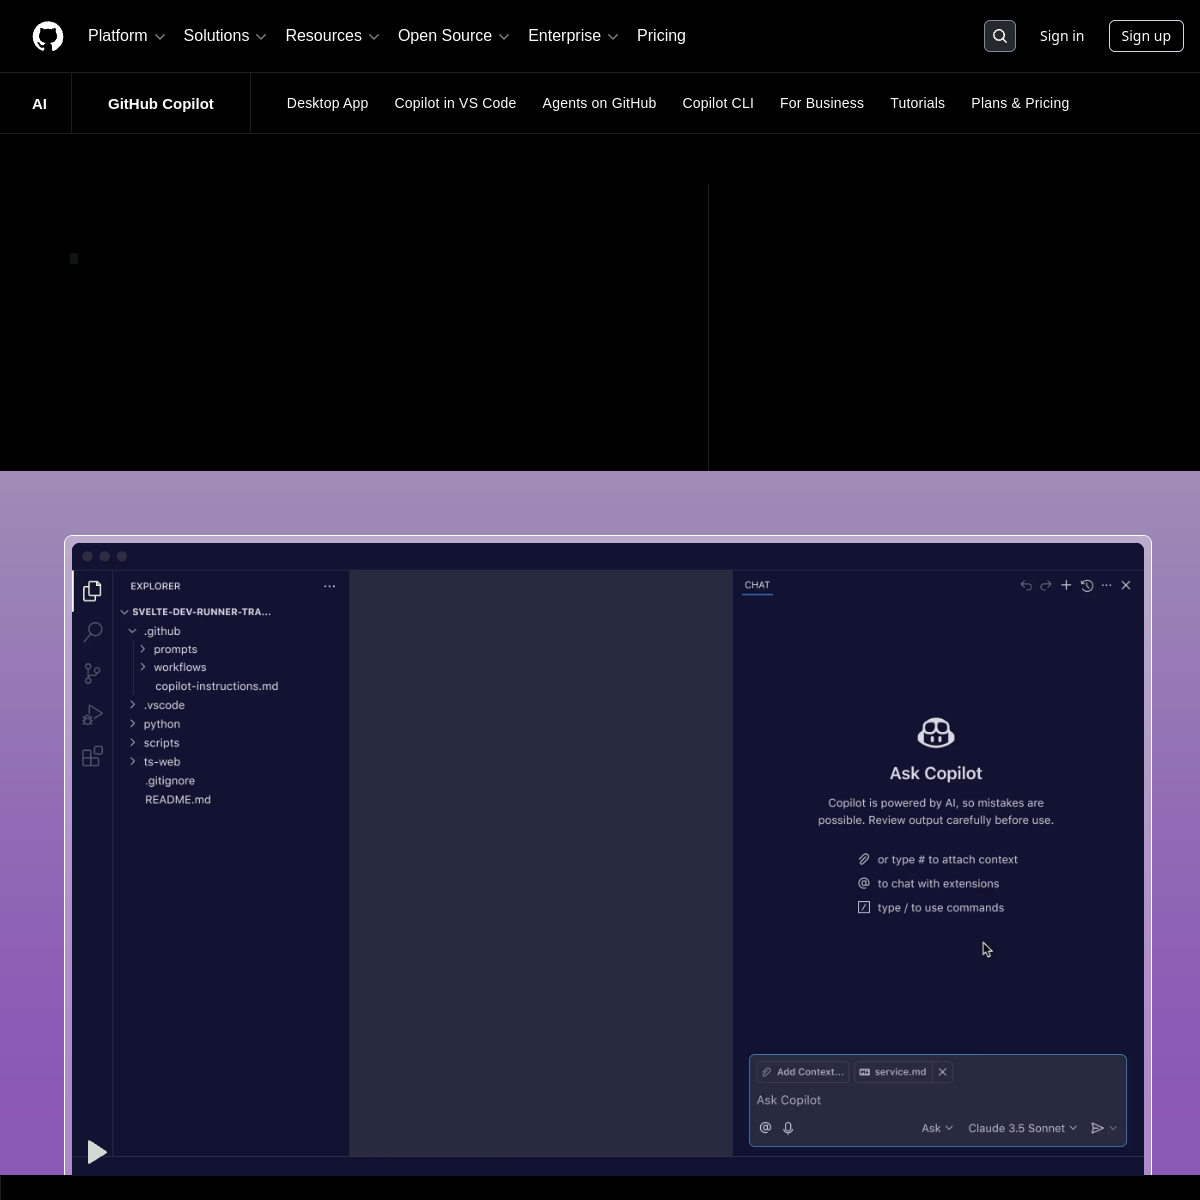1200x1200 pixels.
Task: Click the slash commands icon
Action: (x=864, y=907)
